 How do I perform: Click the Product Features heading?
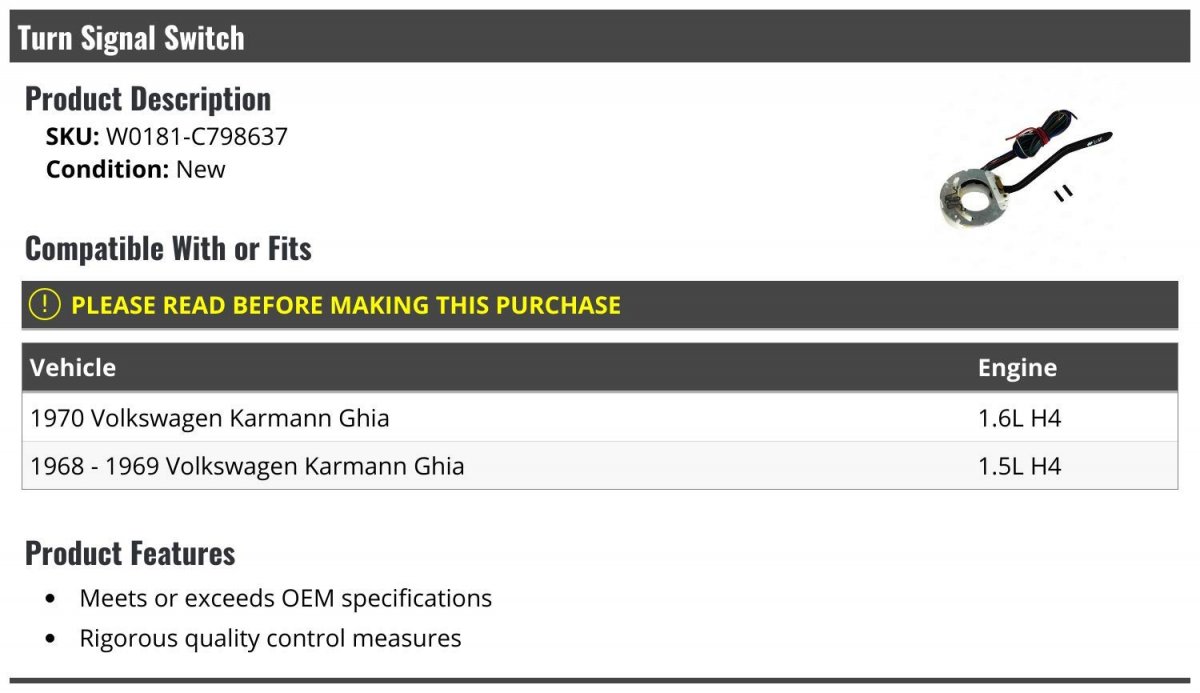click(x=130, y=552)
